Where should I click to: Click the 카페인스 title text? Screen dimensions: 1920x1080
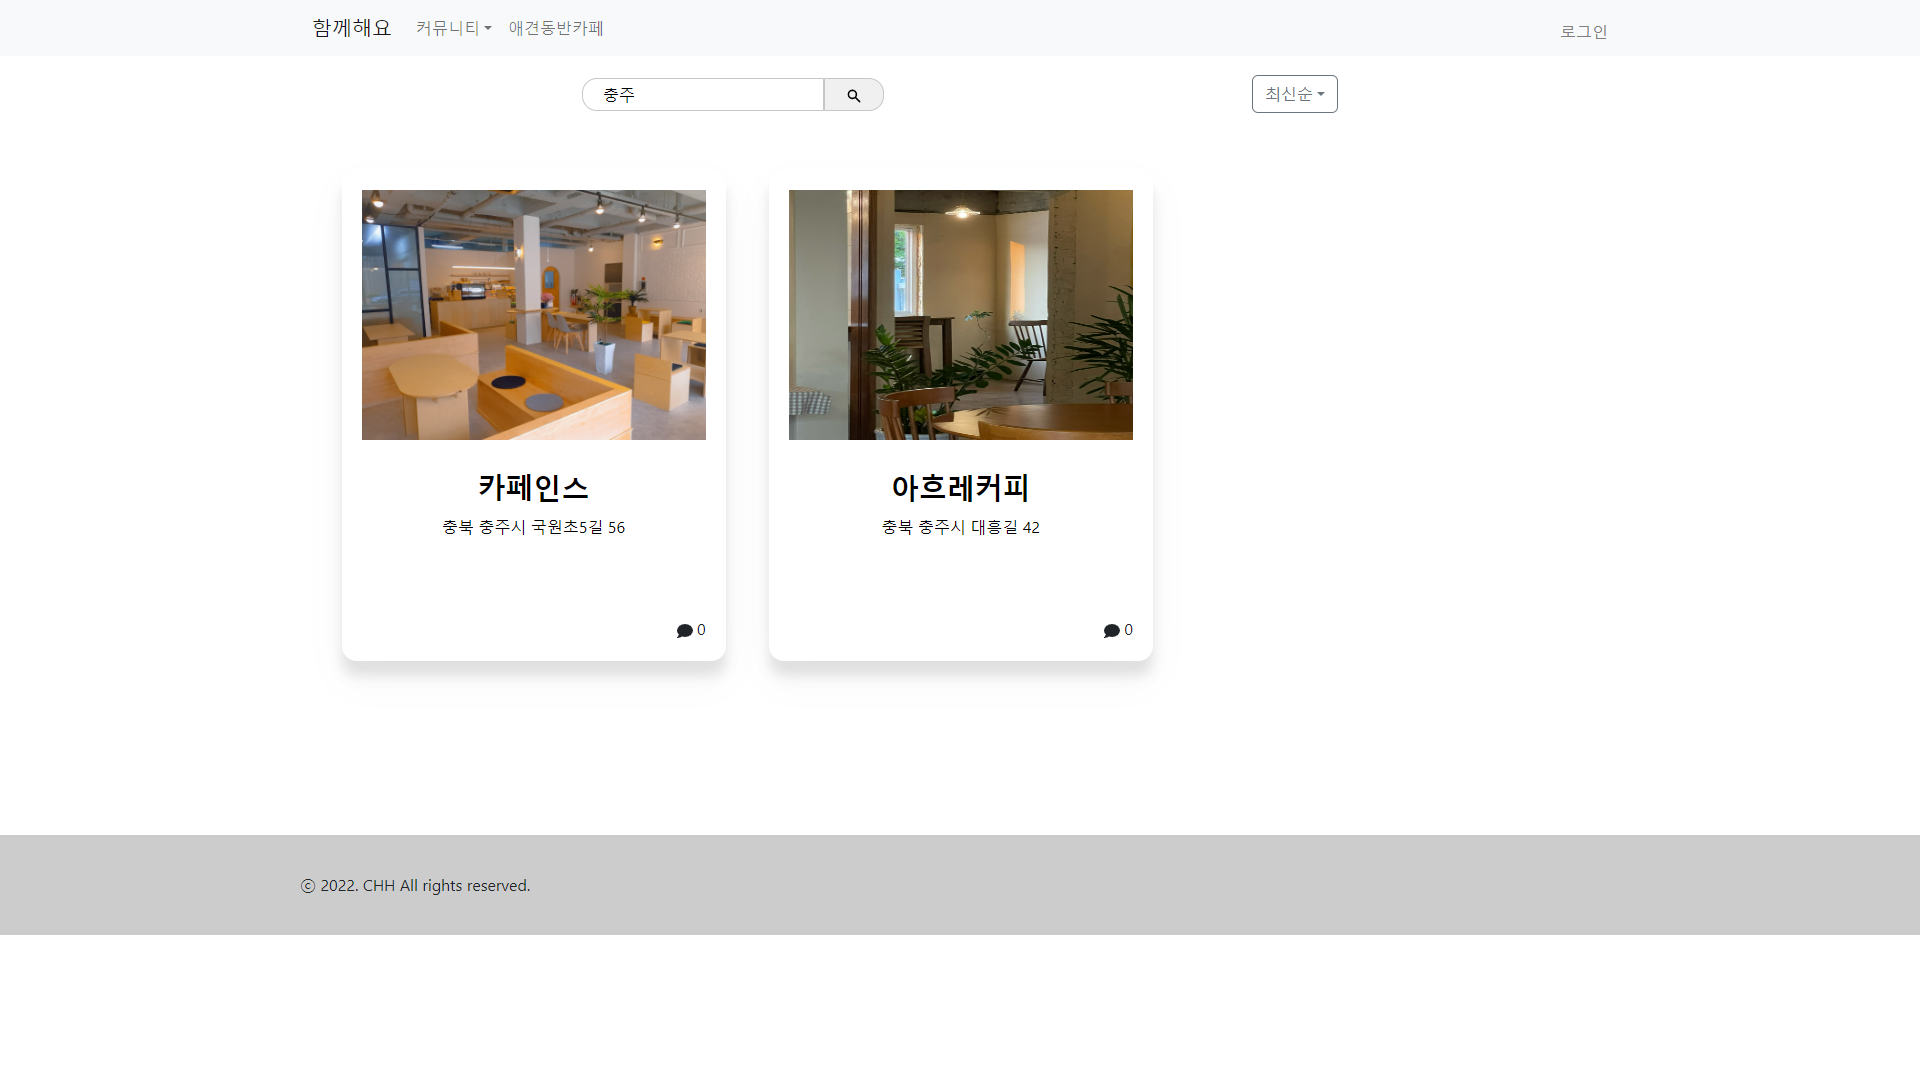point(533,487)
